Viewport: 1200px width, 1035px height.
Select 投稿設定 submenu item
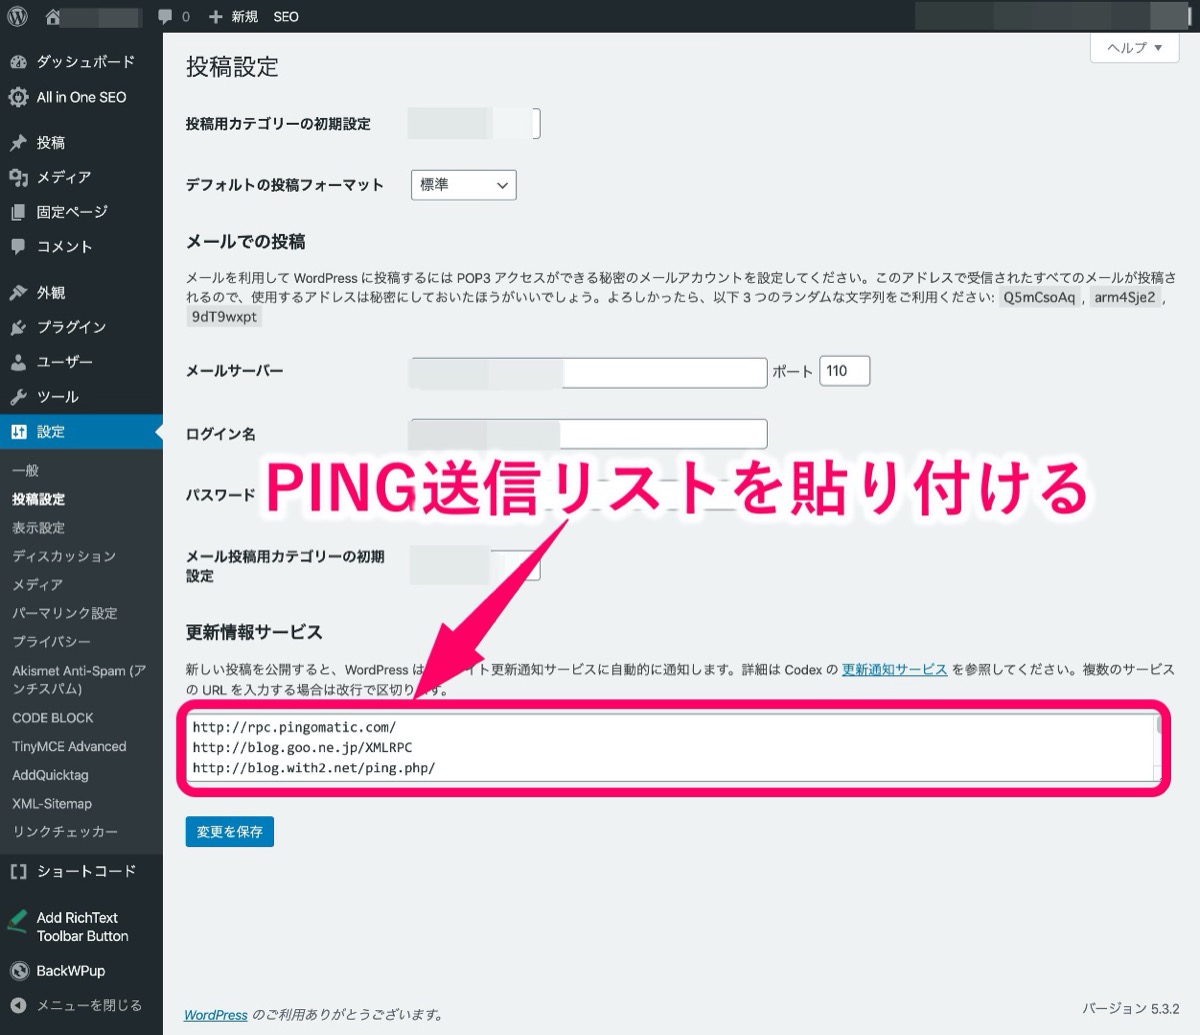coord(38,499)
